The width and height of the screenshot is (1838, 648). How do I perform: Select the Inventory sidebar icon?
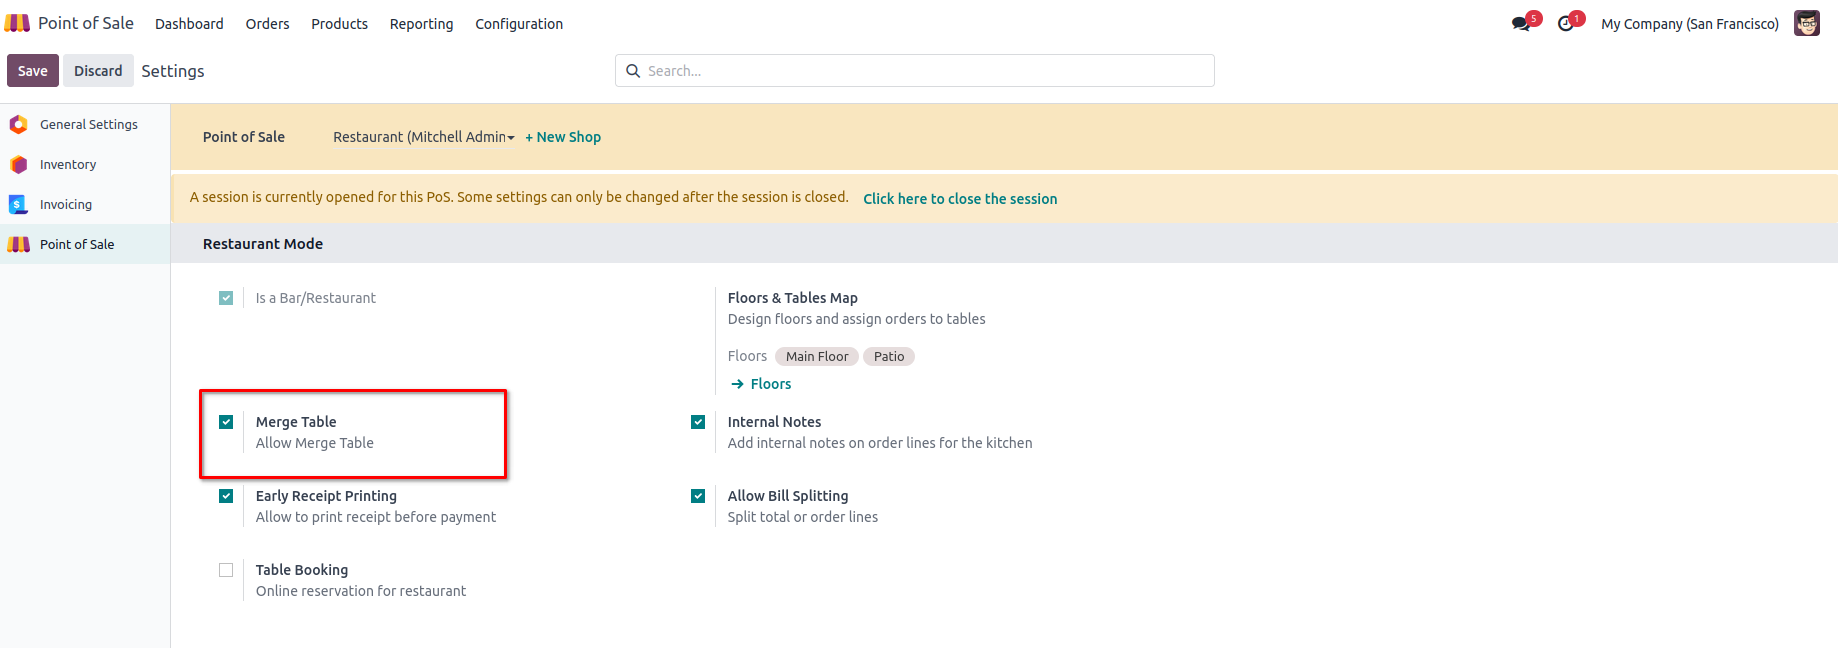pos(18,165)
